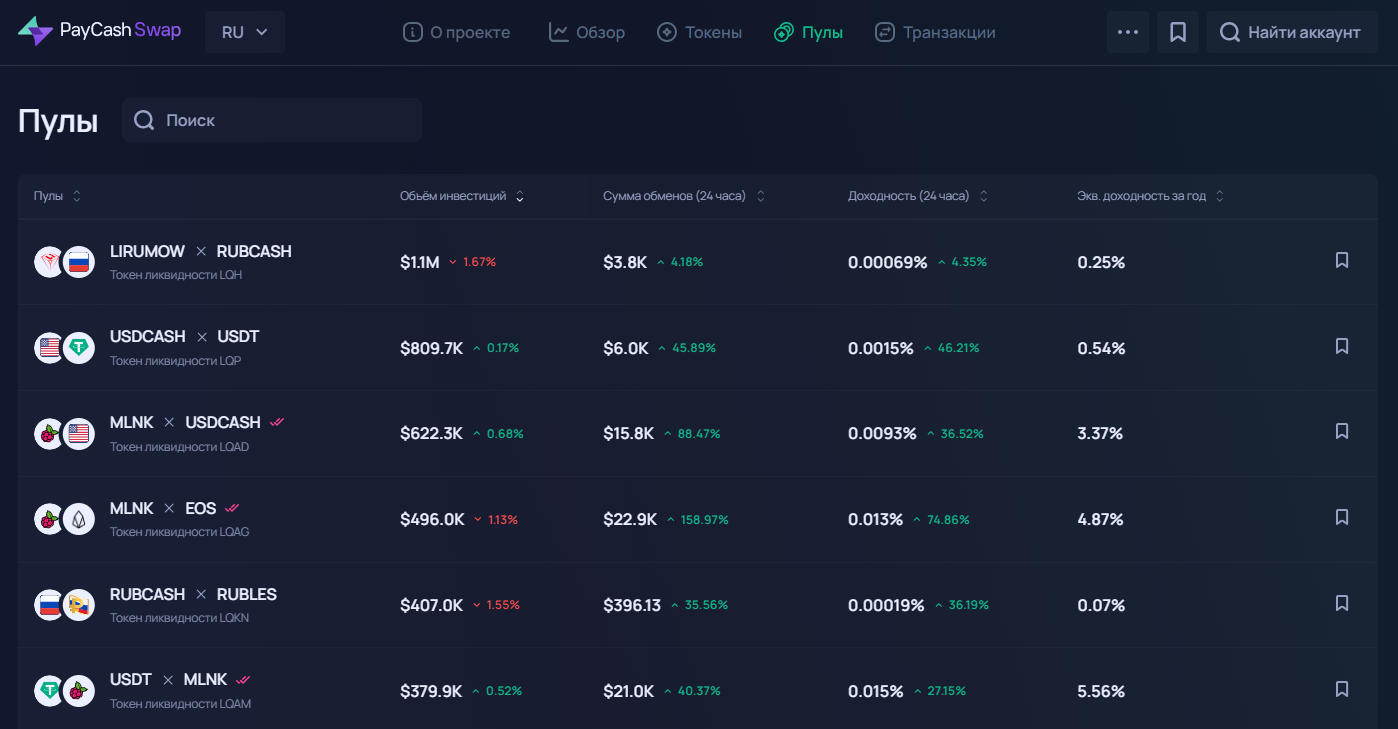The height and width of the screenshot is (729, 1398).
Task: Click the Пулы page heading
Action: click(58, 122)
